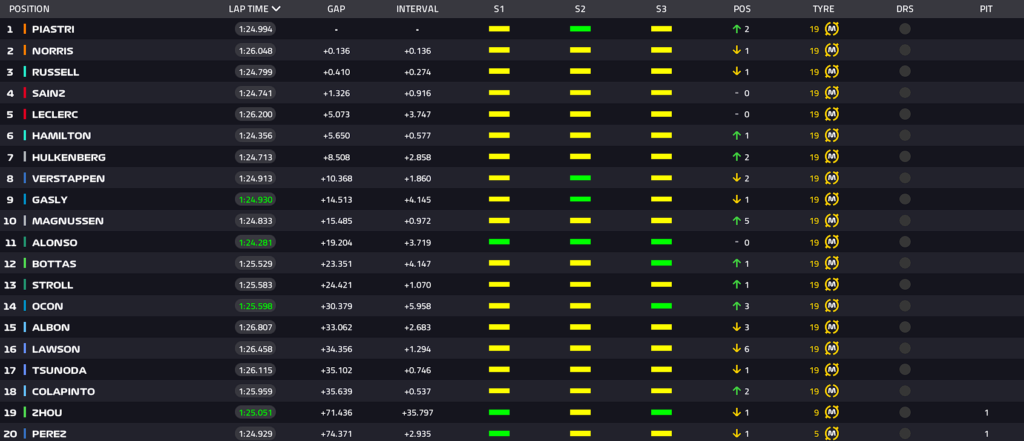Click Magnussen's green position-gain arrow
This screenshot has width=1024, height=441.
[736, 221]
